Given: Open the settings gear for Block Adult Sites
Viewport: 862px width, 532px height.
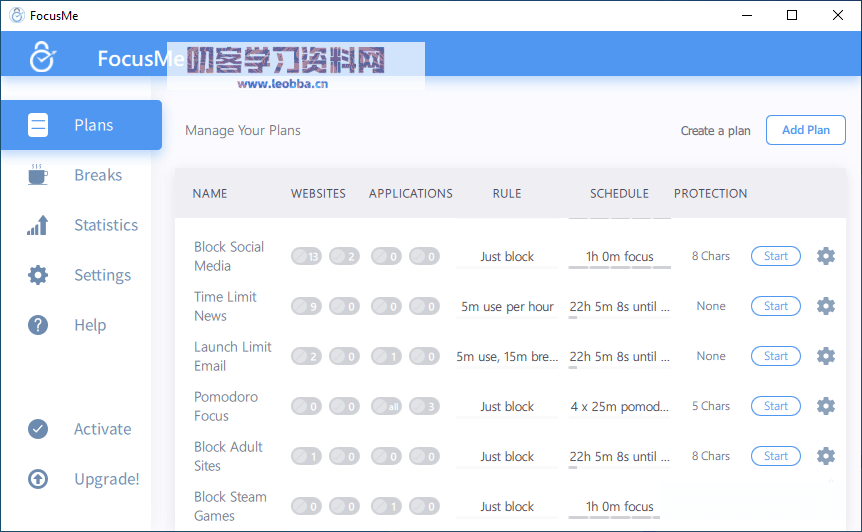Looking at the screenshot, I should (x=826, y=456).
